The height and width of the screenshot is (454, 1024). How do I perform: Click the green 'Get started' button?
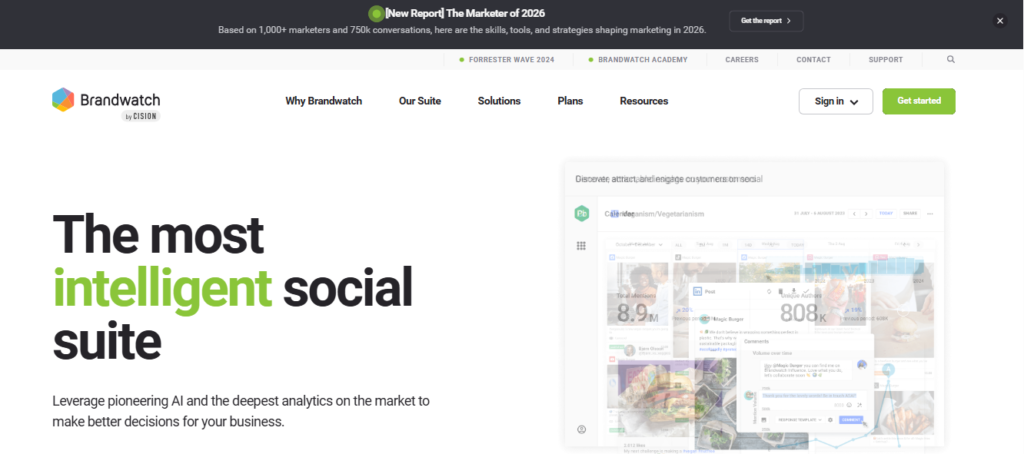pos(919,101)
